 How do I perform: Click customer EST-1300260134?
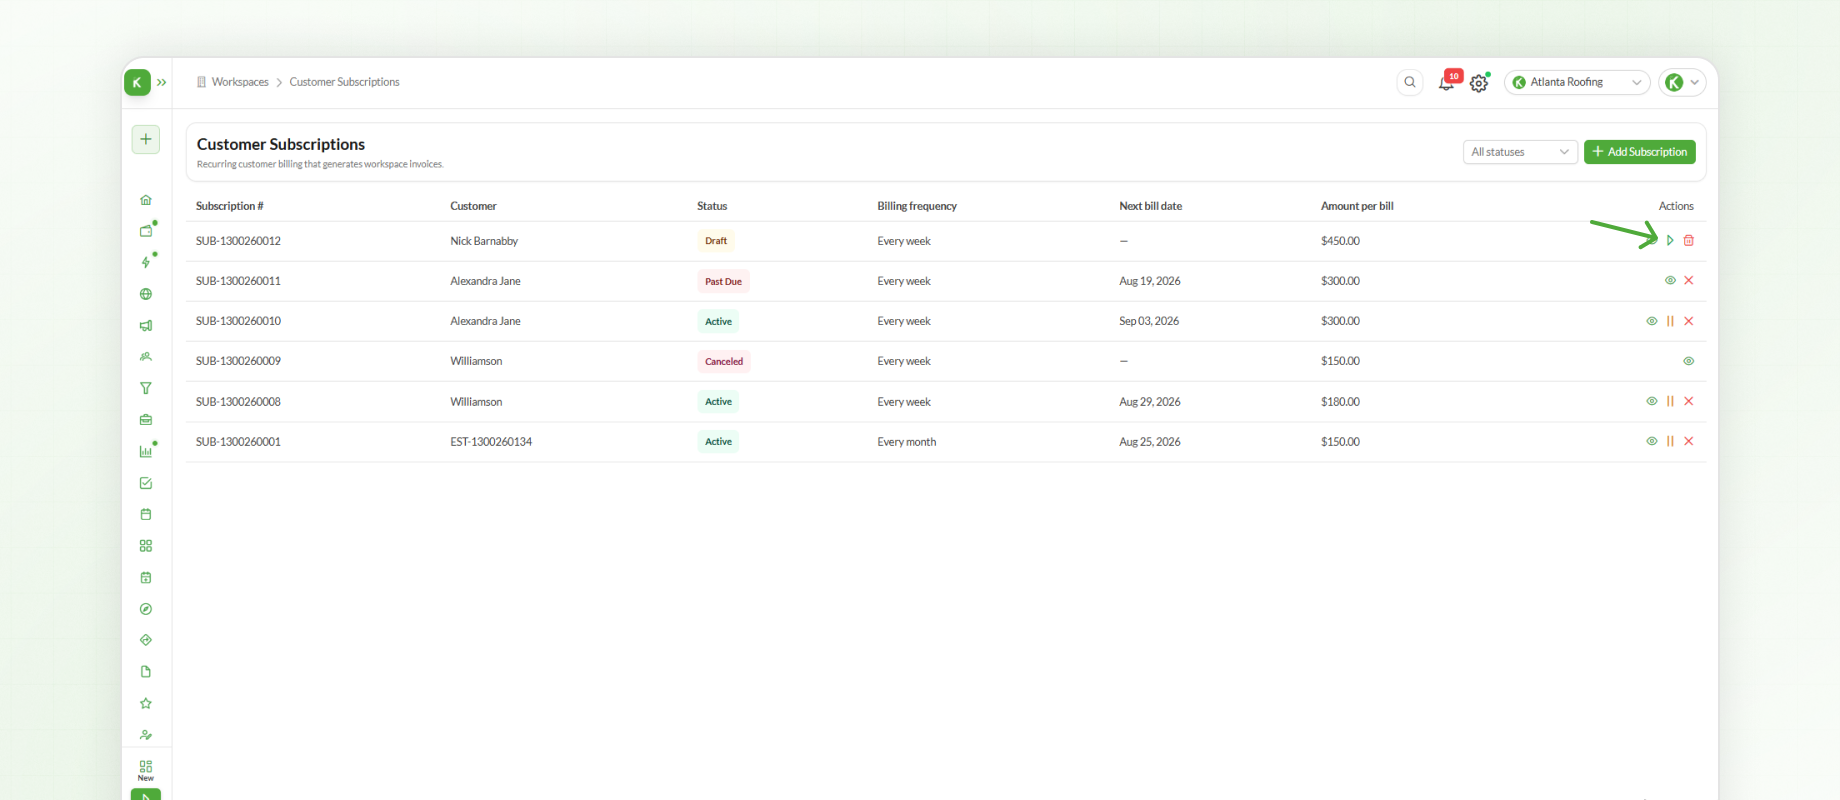[x=491, y=441]
